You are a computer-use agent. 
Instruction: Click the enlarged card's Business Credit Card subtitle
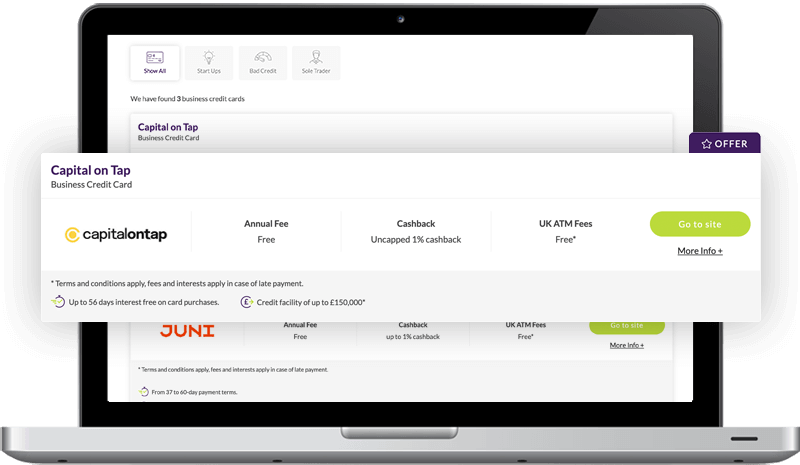[x=91, y=185]
